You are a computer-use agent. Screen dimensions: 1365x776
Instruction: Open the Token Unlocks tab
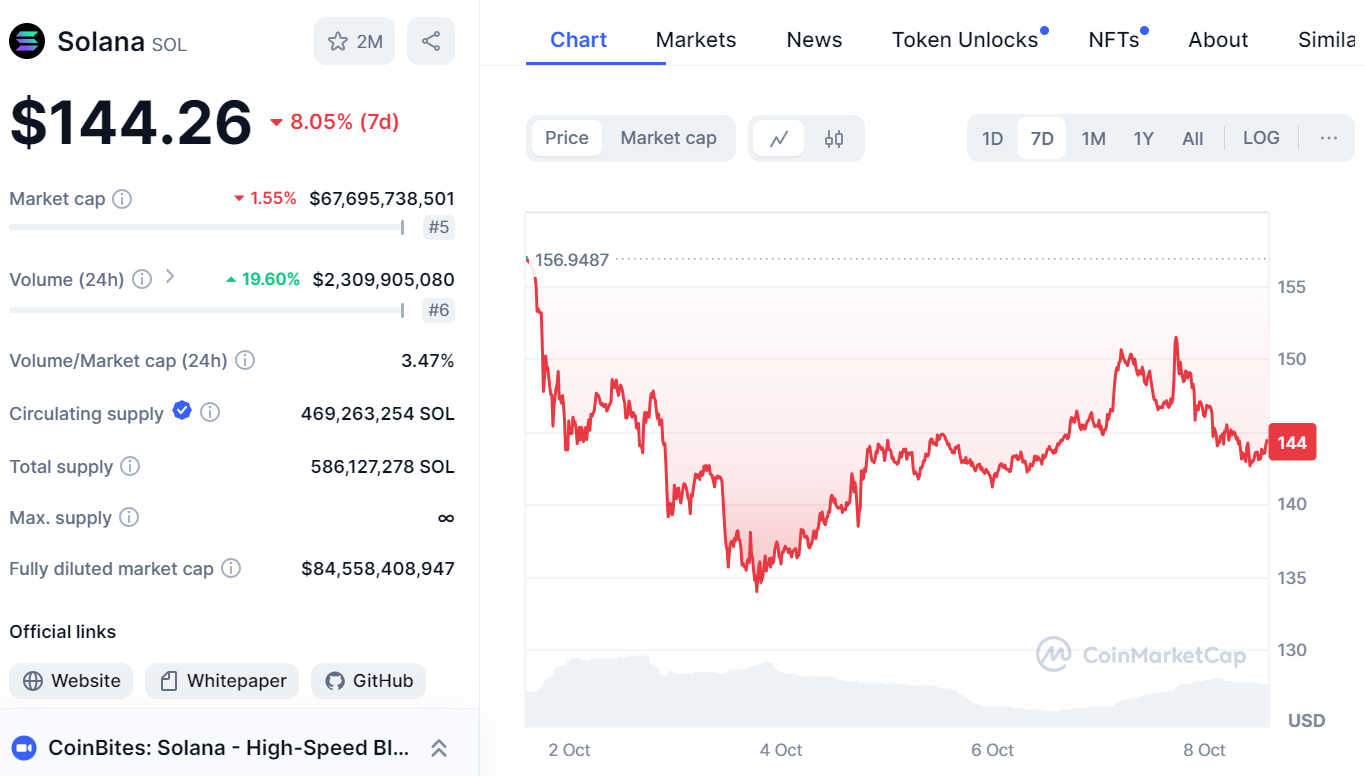tap(963, 39)
